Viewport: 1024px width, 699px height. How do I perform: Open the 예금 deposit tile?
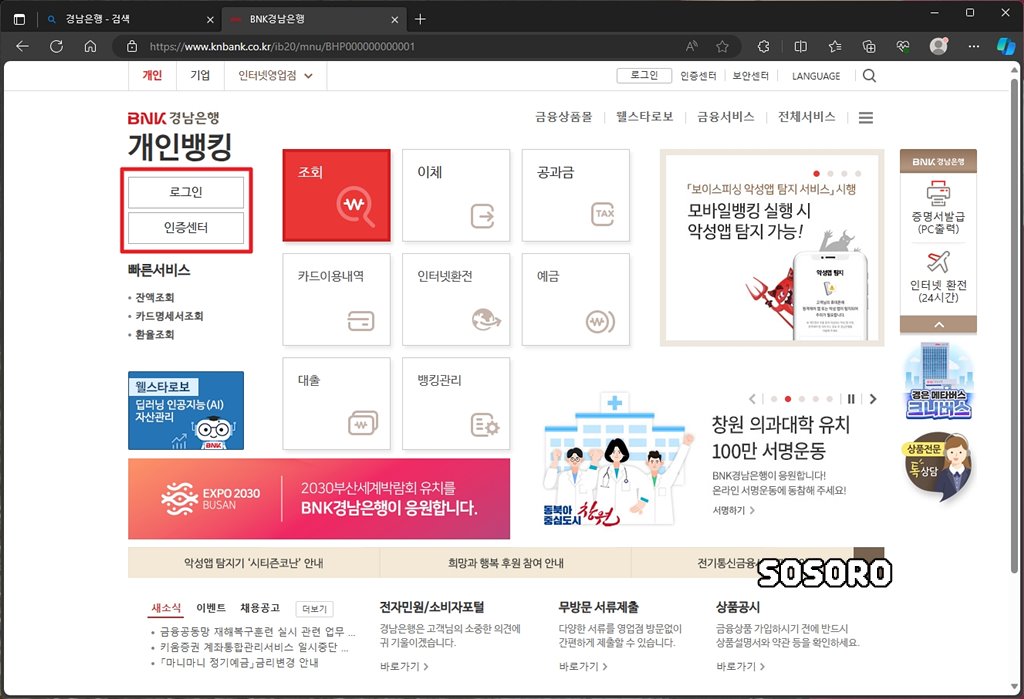coord(575,299)
